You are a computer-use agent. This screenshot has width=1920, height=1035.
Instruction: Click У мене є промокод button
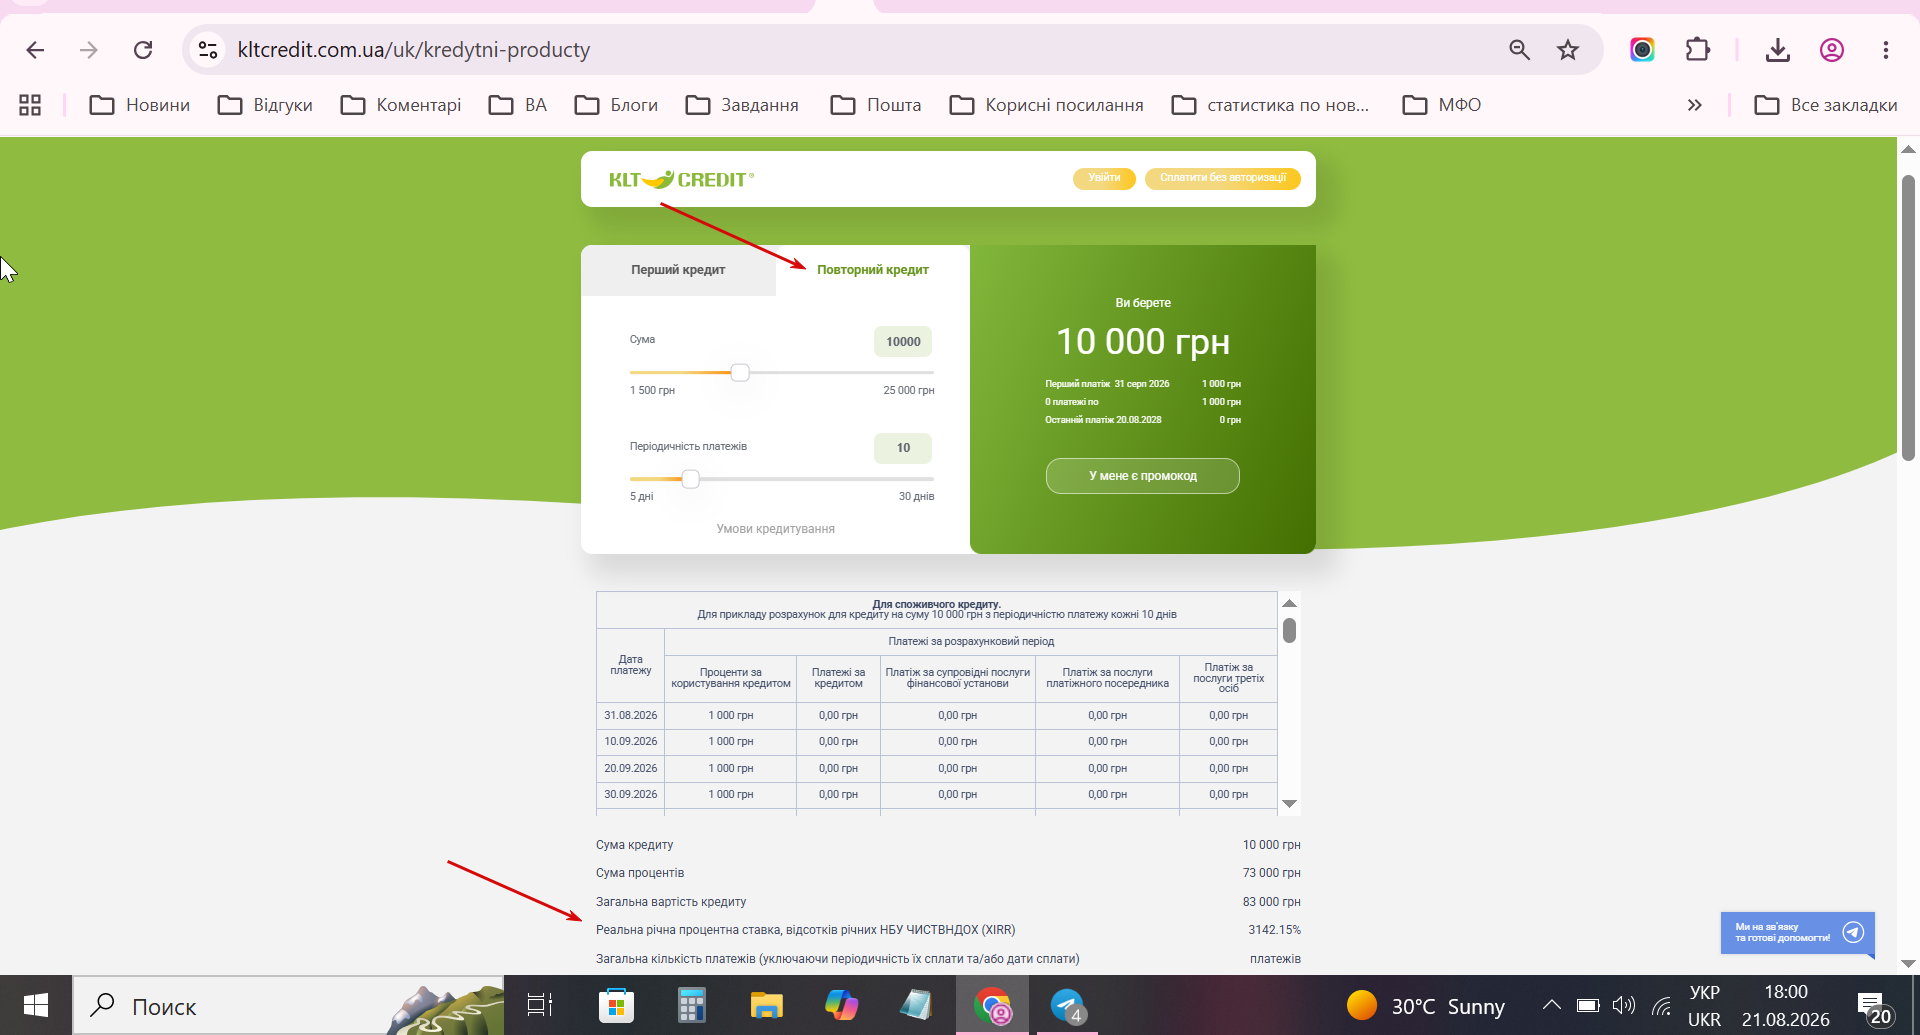pyautogui.click(x=1143, y=476)
